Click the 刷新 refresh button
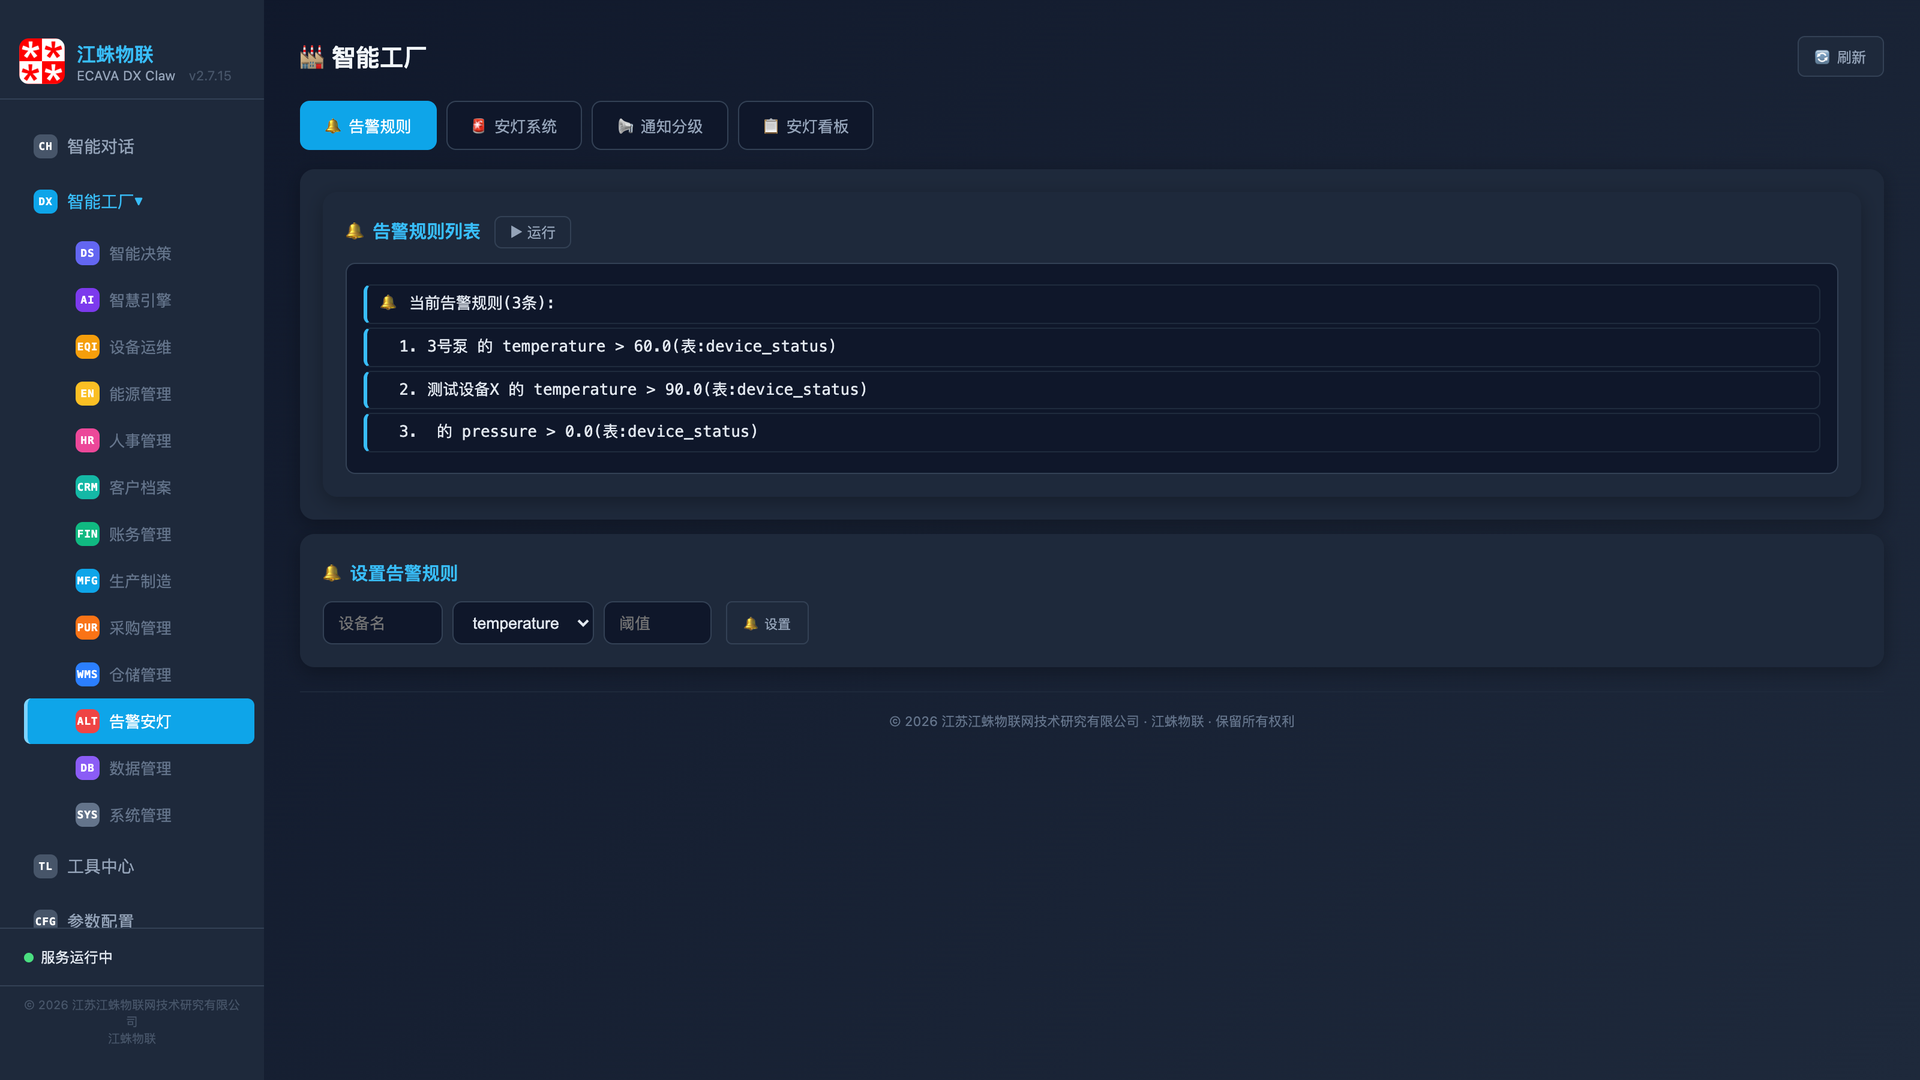Image resolution: width=1920 pixels, height=1080 pixels. coord(1840,57)
